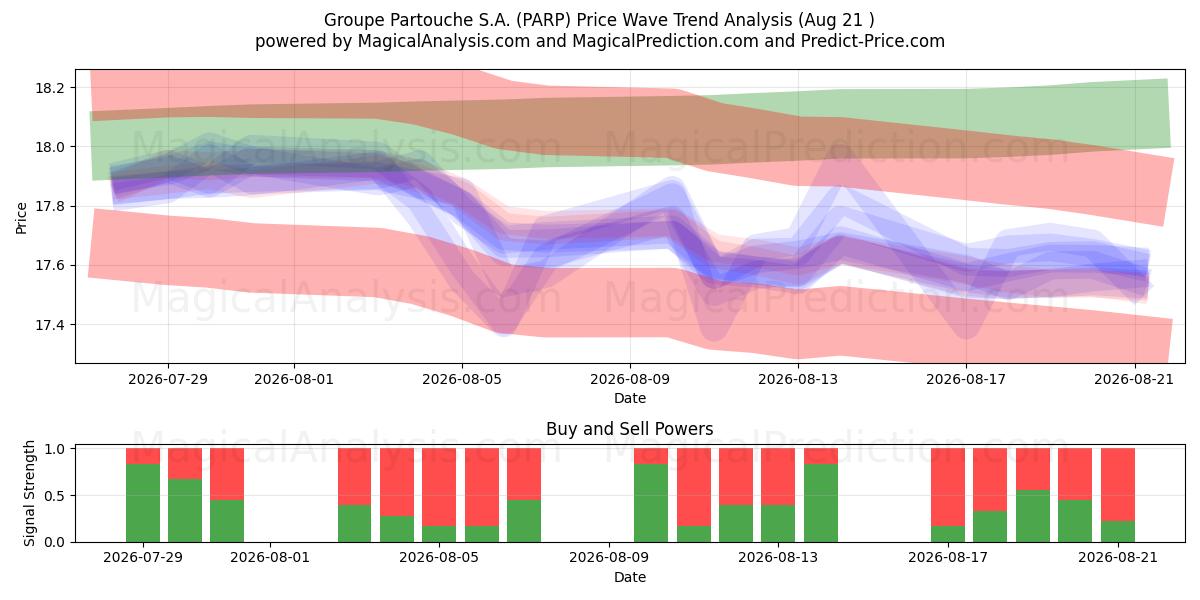Click the 2026-08-05 date tick of the price chart
The image size is (1200, 600).
coord(462,379)
